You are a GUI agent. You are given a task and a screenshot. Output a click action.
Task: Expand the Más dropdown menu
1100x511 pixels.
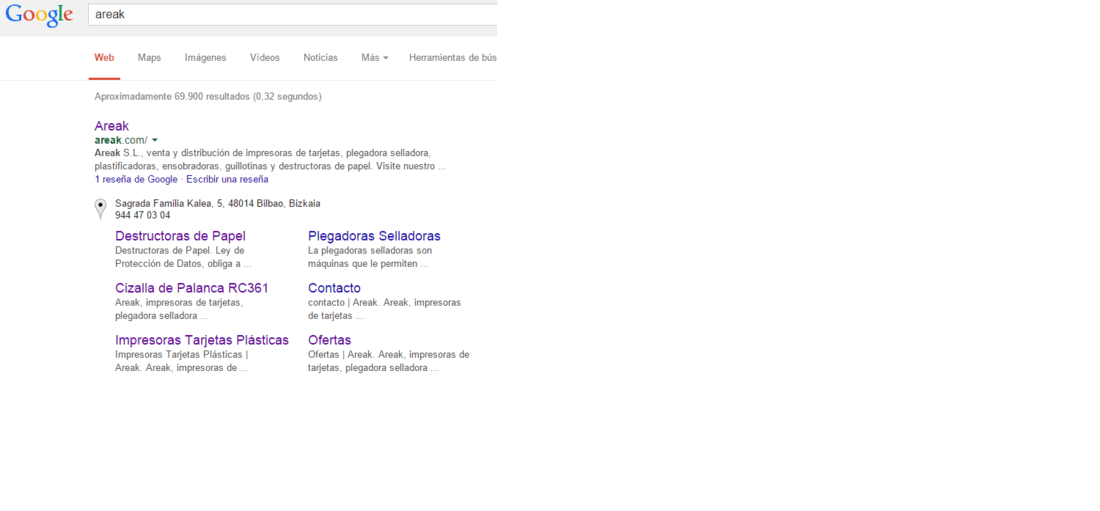click(375, 58)
